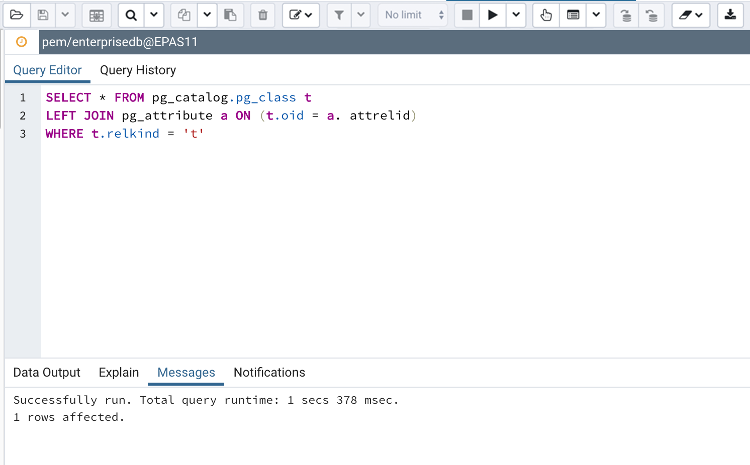The width and height of the screenshot is (750, 465).
Task: Click the orange connection status icon
Action: pyautogui.click(x=22, y=42)
